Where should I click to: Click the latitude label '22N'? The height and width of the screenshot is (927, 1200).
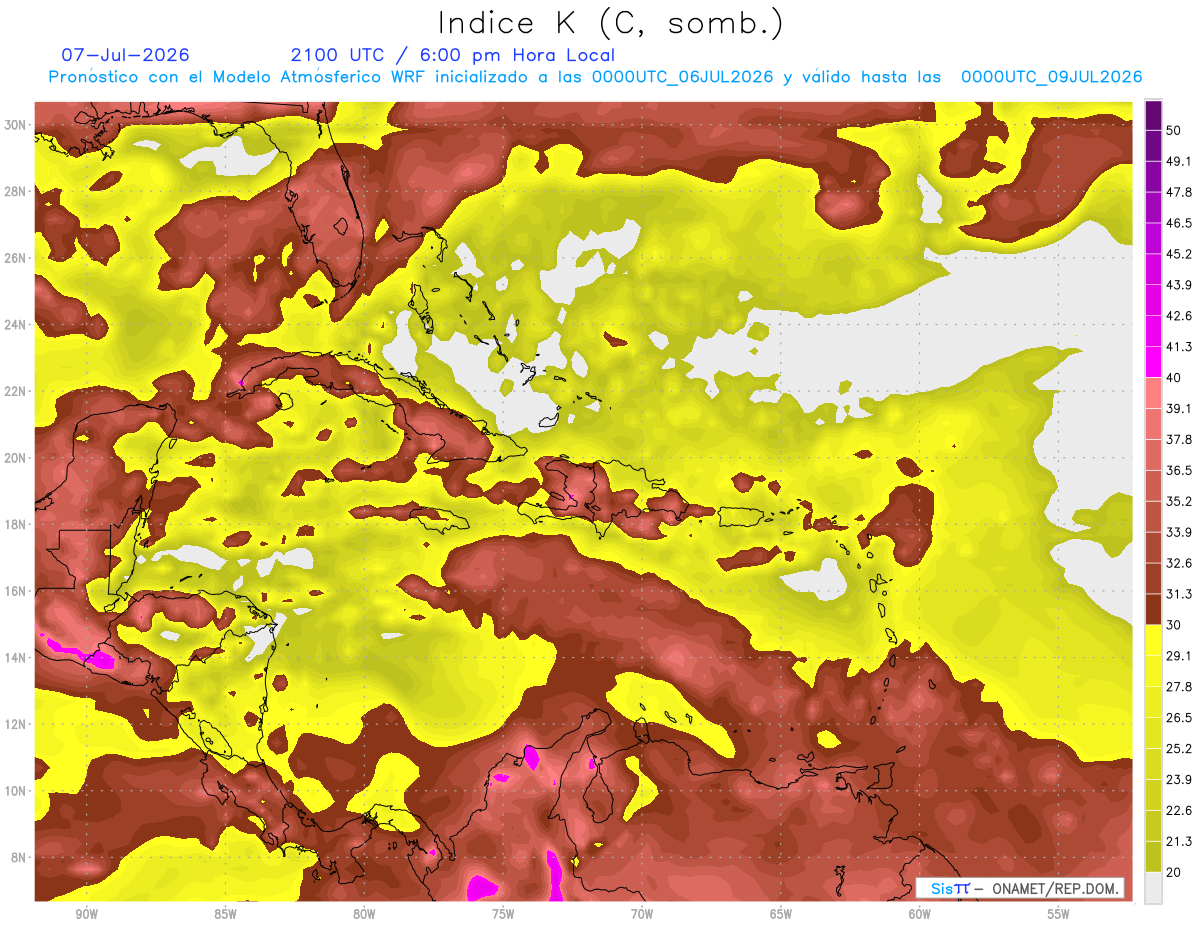[17, 391]
